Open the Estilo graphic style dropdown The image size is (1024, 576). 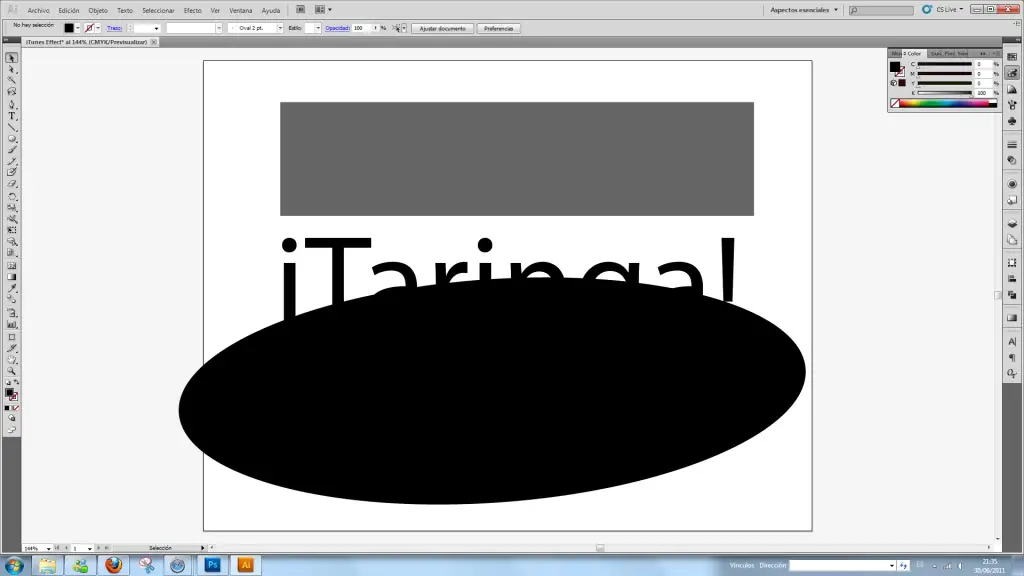(x=318, y=28)
